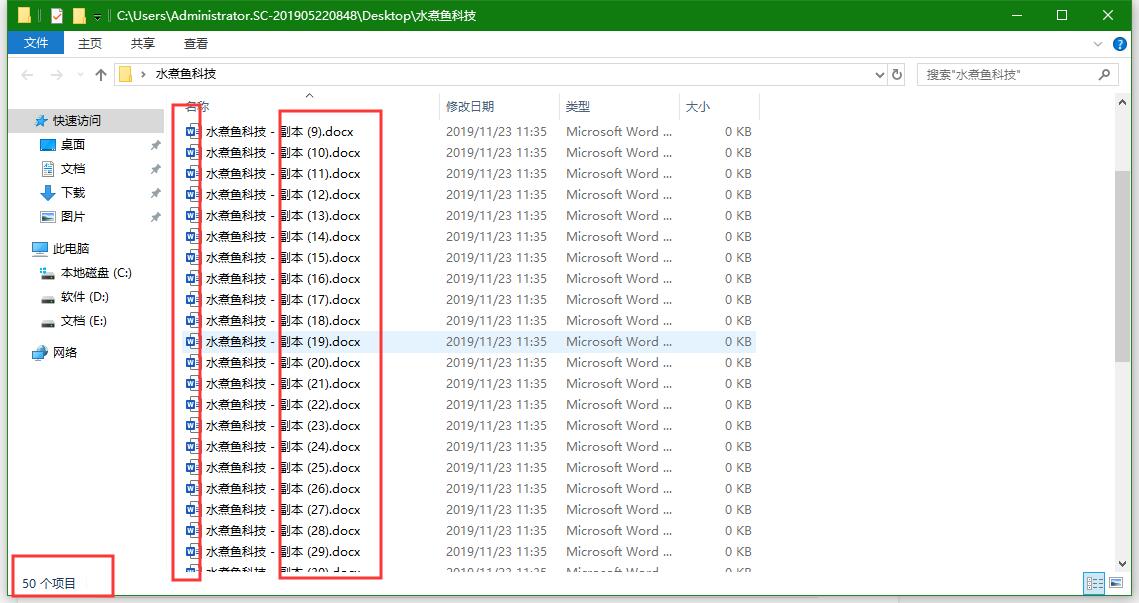Click into the 搜索"水煮鱼科技" search field
The image size is (1139, 603).
coord(1005,75)
